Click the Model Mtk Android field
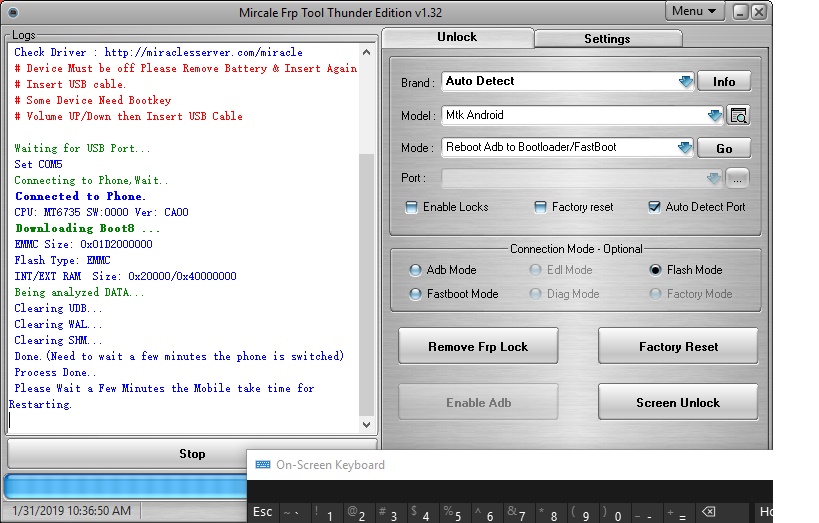This screenshot has height=523, width=819. point(582,115)
